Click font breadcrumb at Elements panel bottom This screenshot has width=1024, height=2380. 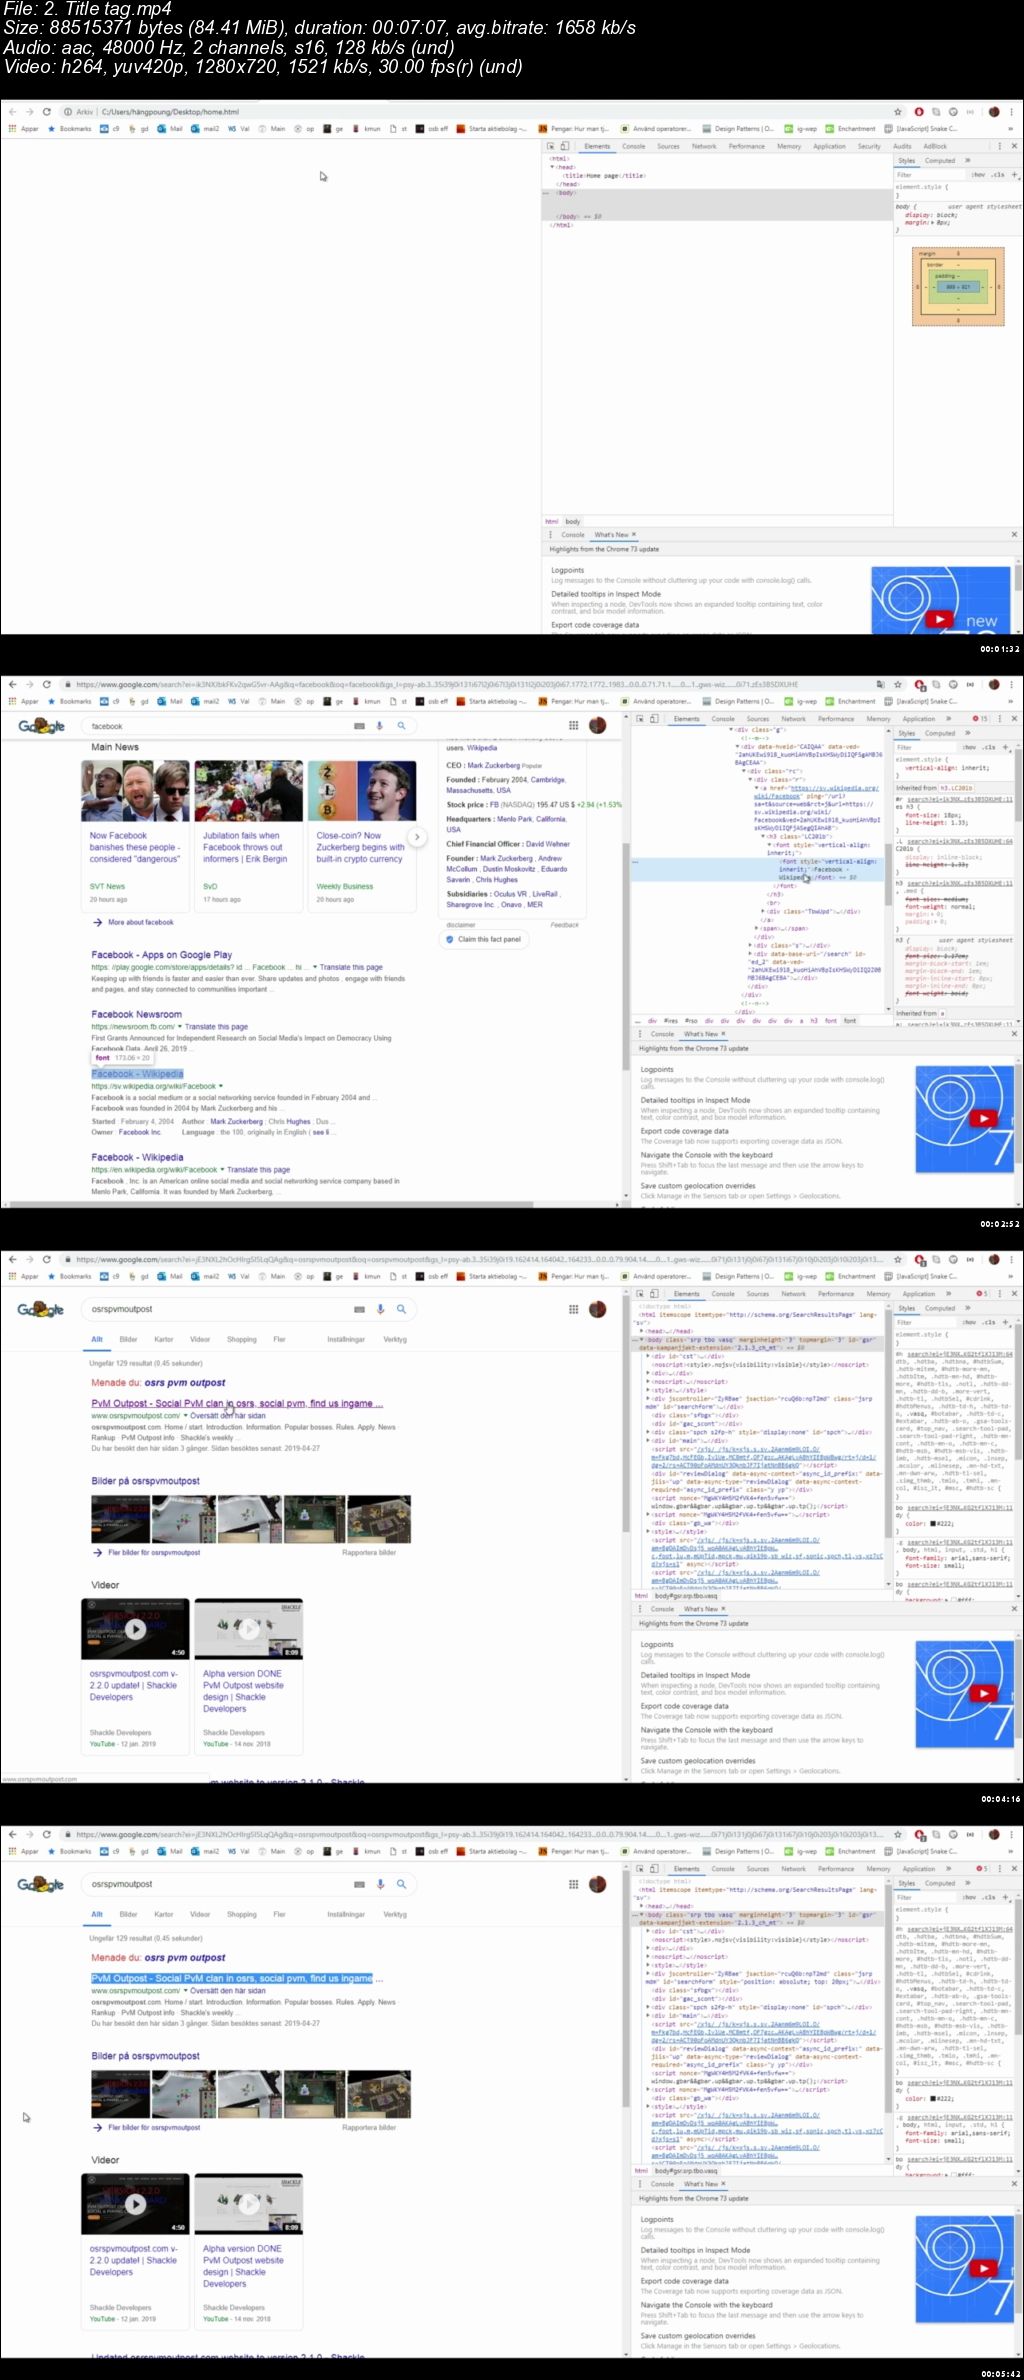[x=849, y=1021]
